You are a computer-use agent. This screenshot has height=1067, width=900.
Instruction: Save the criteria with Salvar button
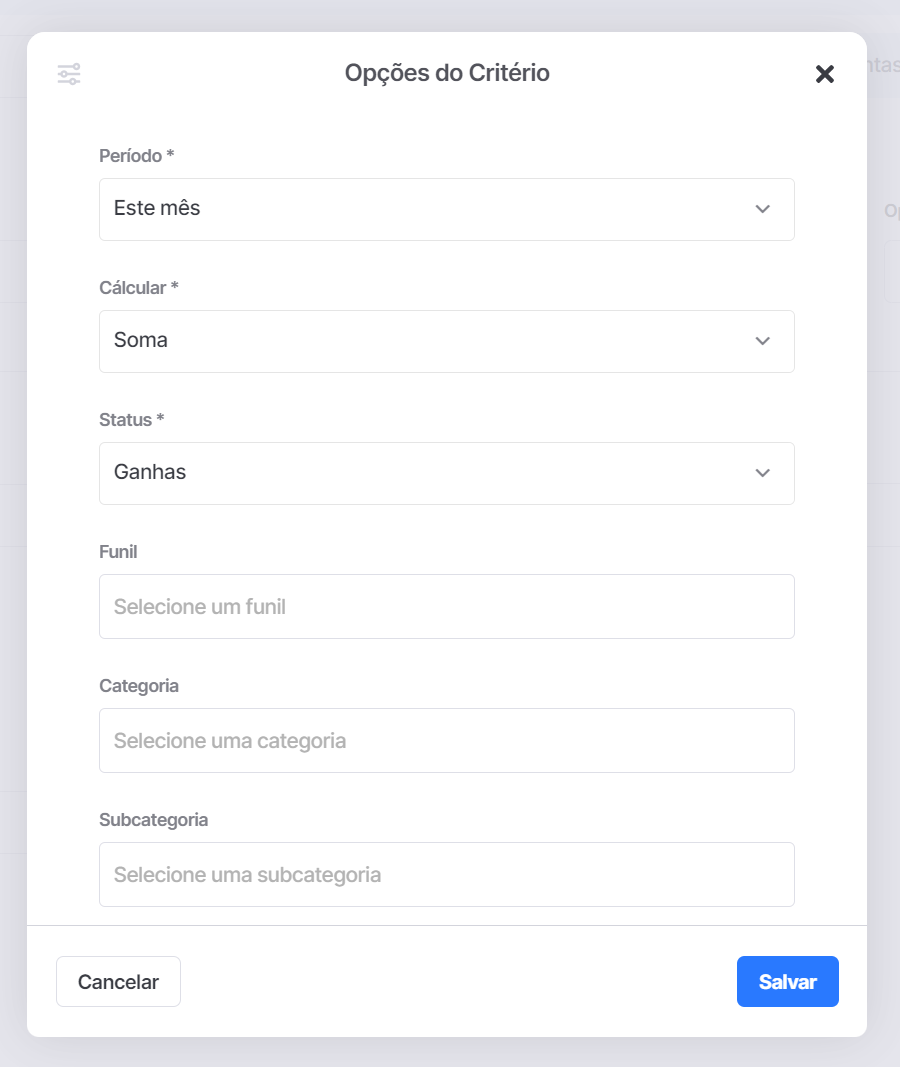788,981
